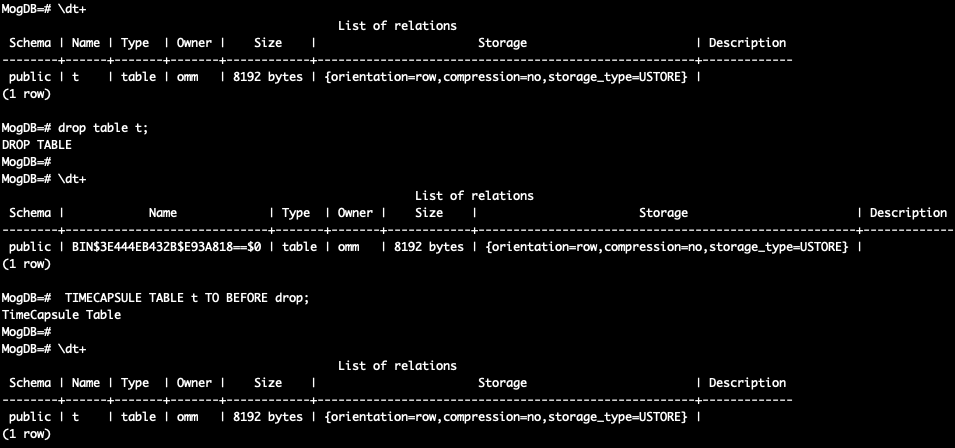Click the Owner header in the last listing
The width and height of the screenshot is (955, 448).
click(194, 383)
